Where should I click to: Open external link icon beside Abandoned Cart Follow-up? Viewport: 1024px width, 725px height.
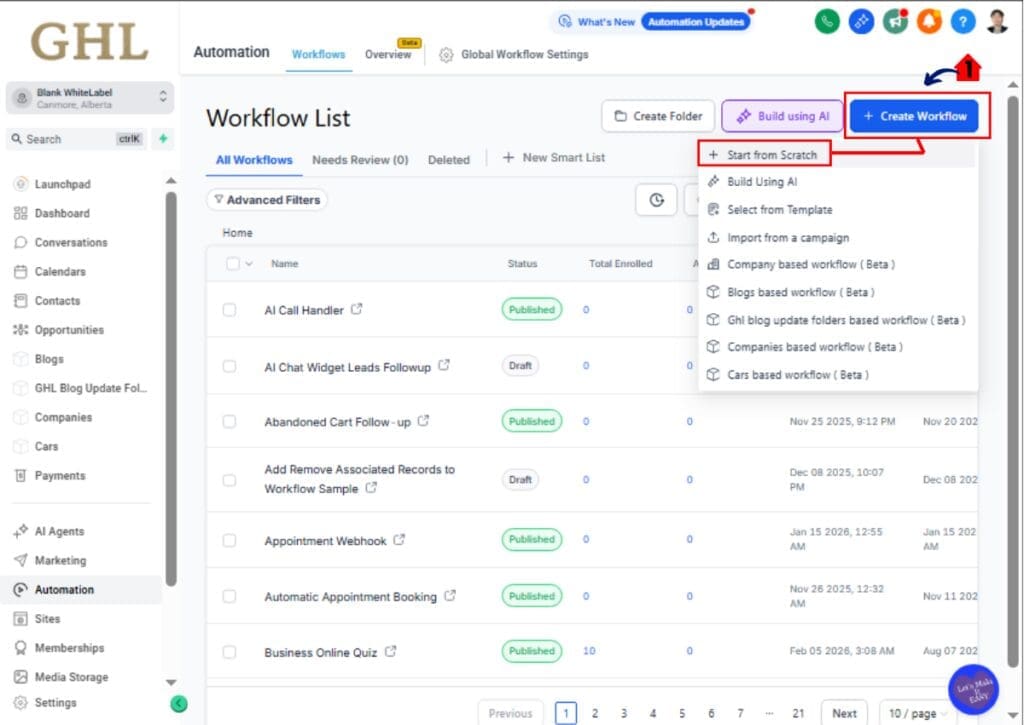tap(423, 421)
